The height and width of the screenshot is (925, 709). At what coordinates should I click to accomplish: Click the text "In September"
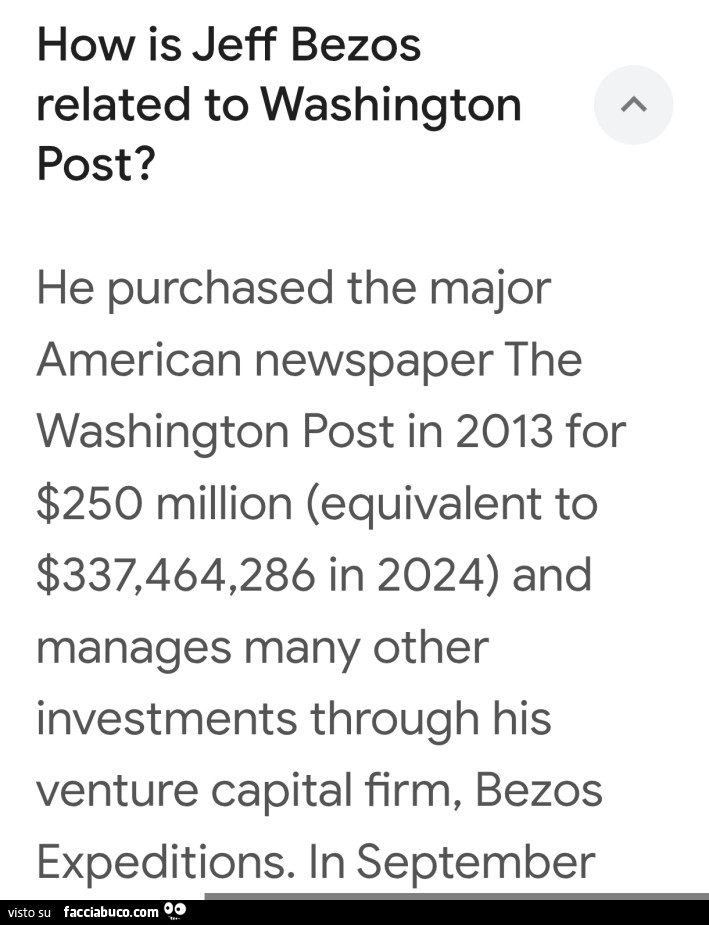click(476, 861)
